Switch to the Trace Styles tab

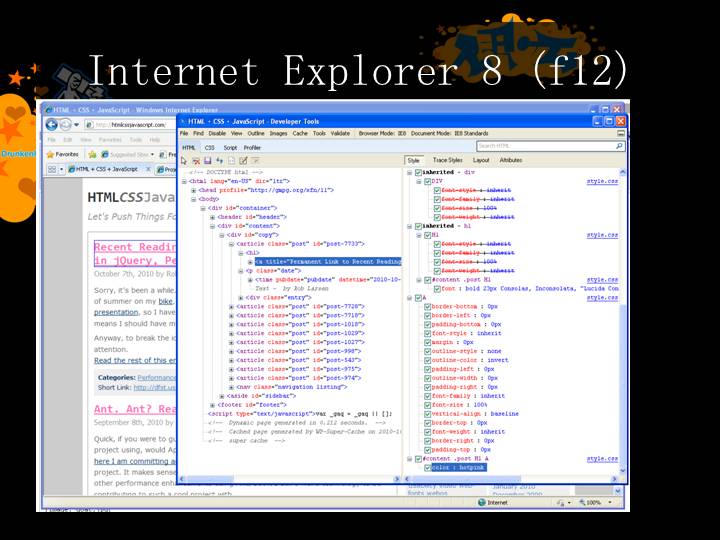pos(447,160)
